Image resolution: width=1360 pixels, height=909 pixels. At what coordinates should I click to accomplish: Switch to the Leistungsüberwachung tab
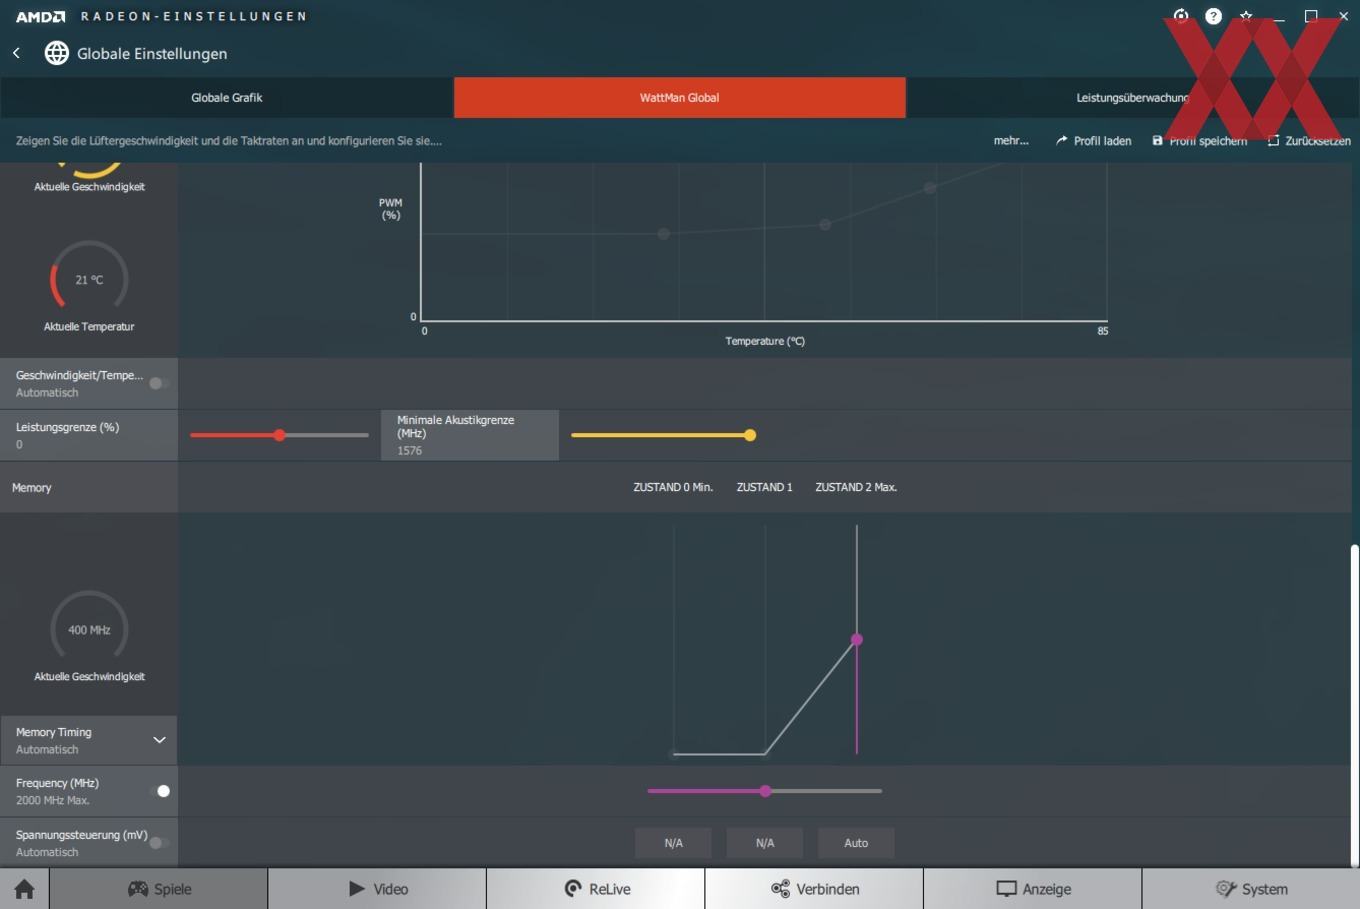[1133, 98]
